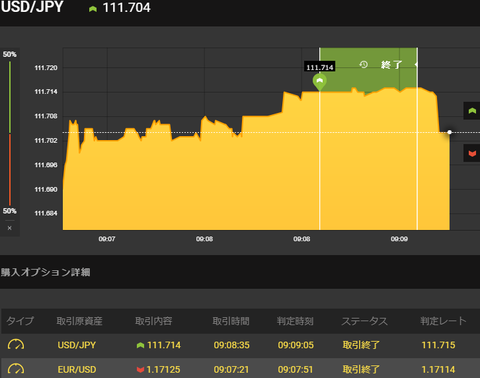The width and height of the screenshot is (480, 378).
Task: Click the green entry point marker on chart
Action: coord(319,82)
